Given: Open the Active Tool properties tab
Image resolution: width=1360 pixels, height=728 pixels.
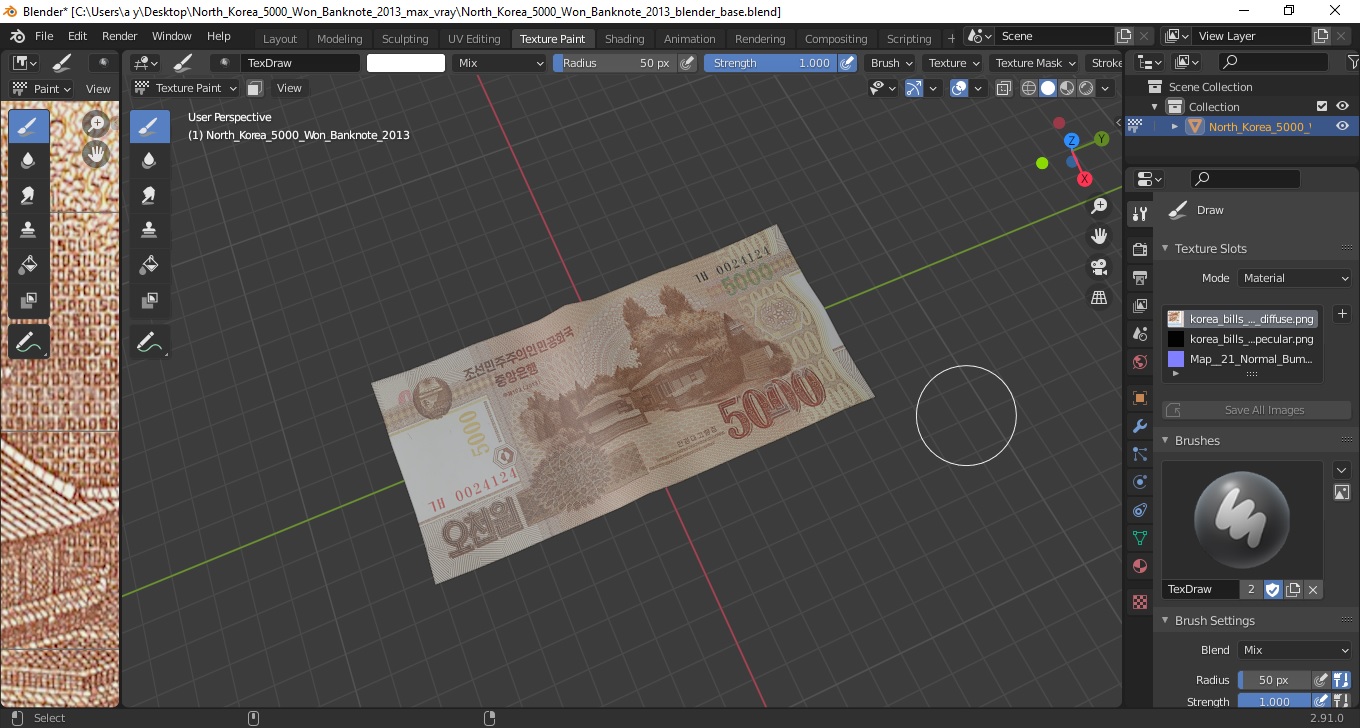Looking at the screenshot, I should point(1139,213).
